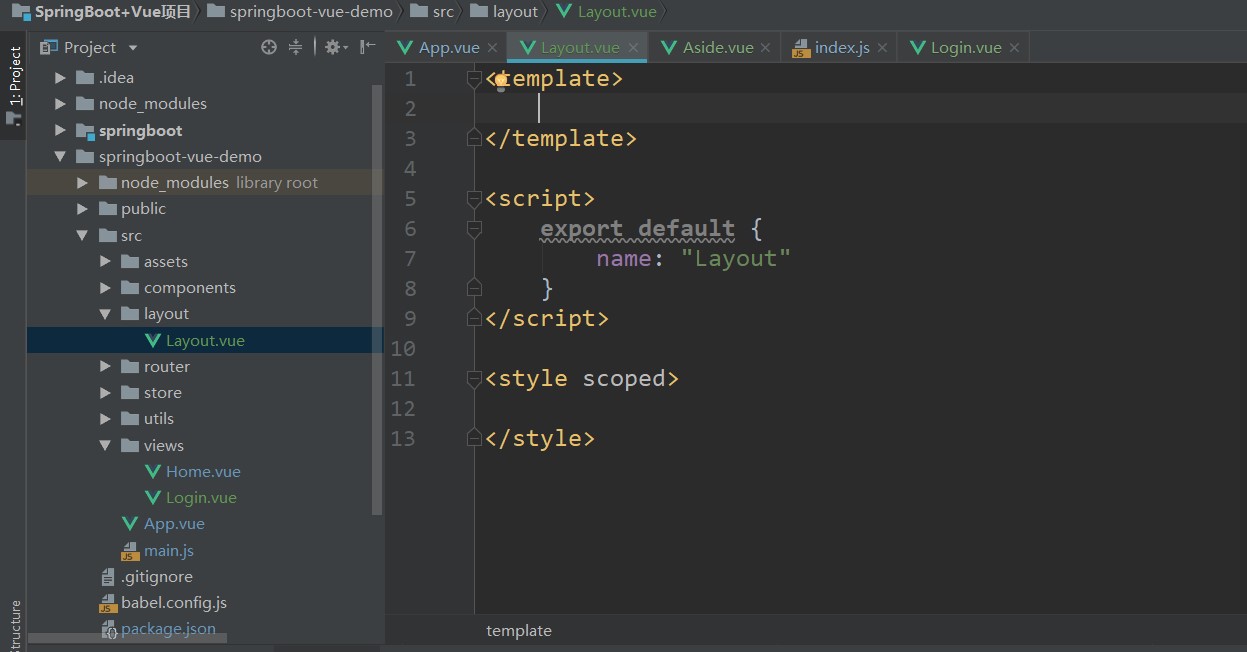Fold the template block at line 1
Image resolution: width=1247 pixels, height=652 pixels.
pos(475,79)
